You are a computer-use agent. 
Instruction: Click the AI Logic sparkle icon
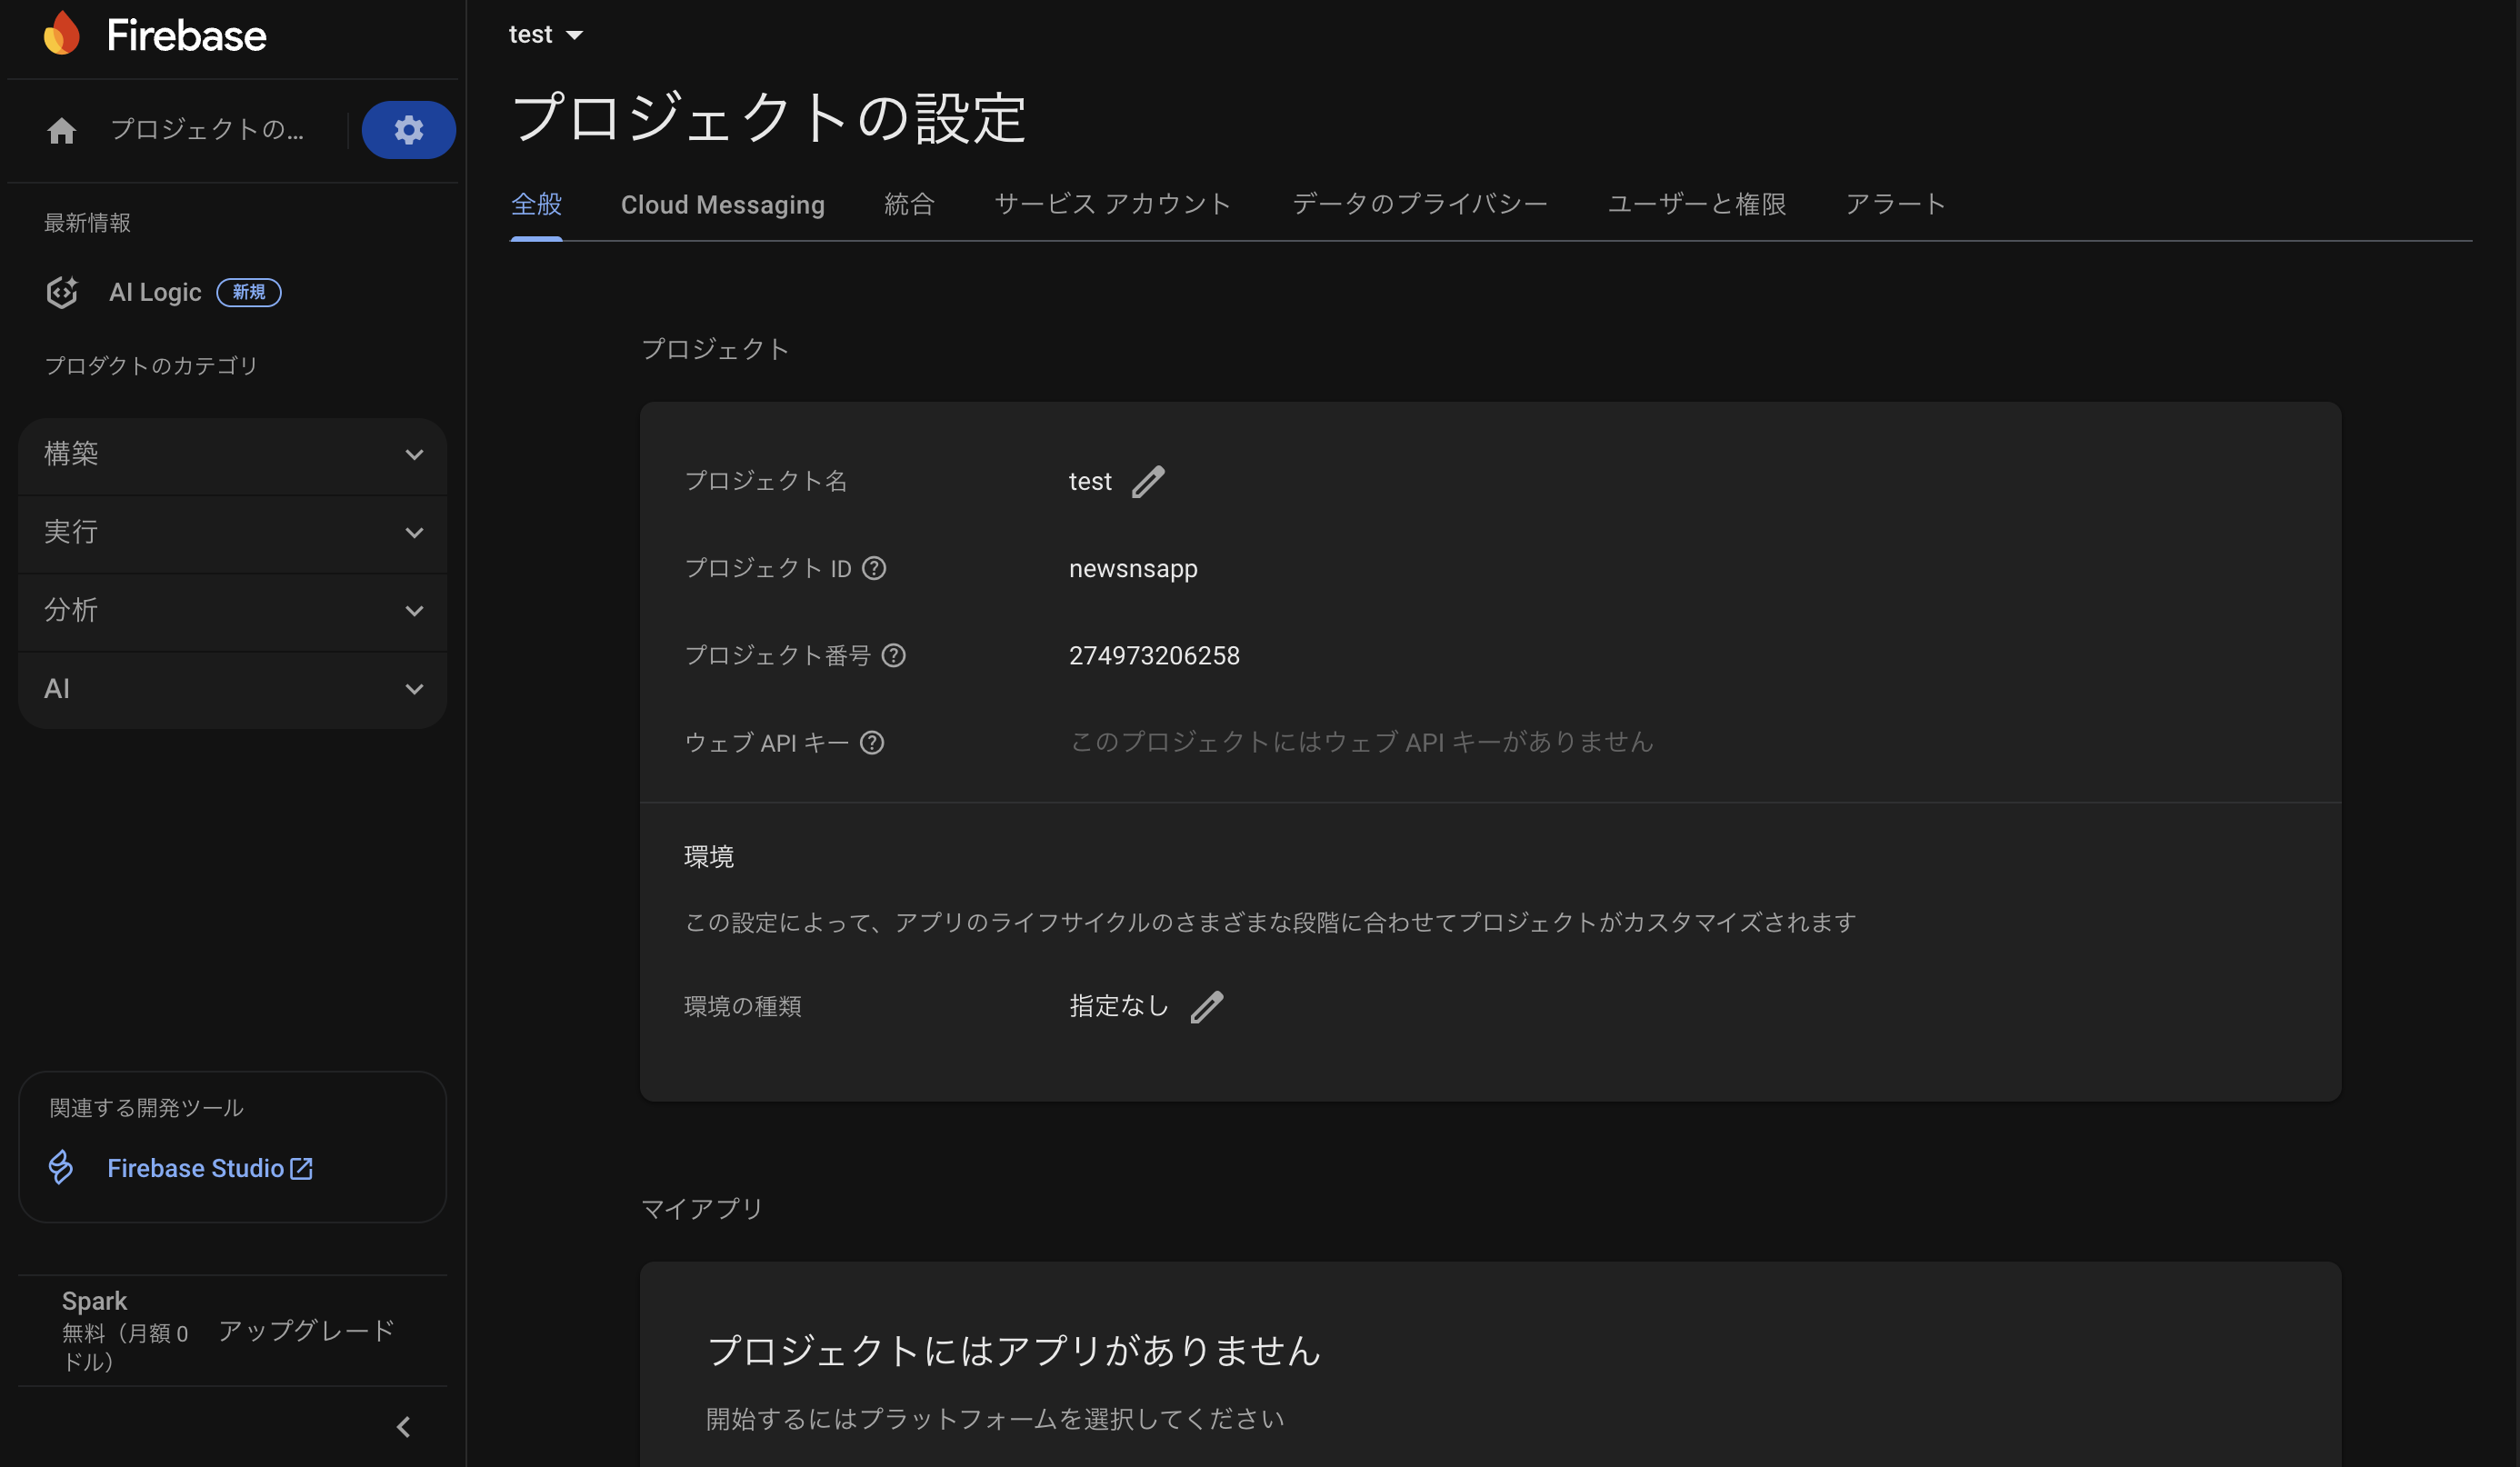point(62,292)
